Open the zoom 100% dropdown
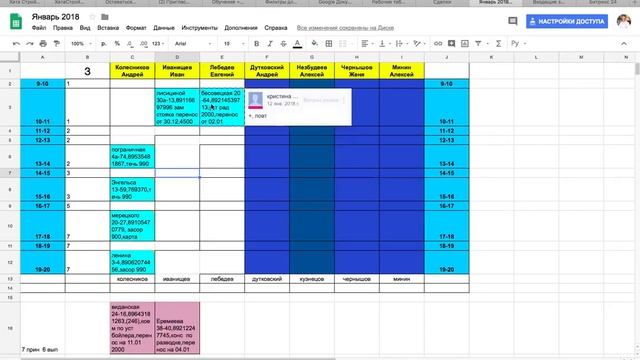Viewport: 640px width, 360px height. click(x=82, y=43)
